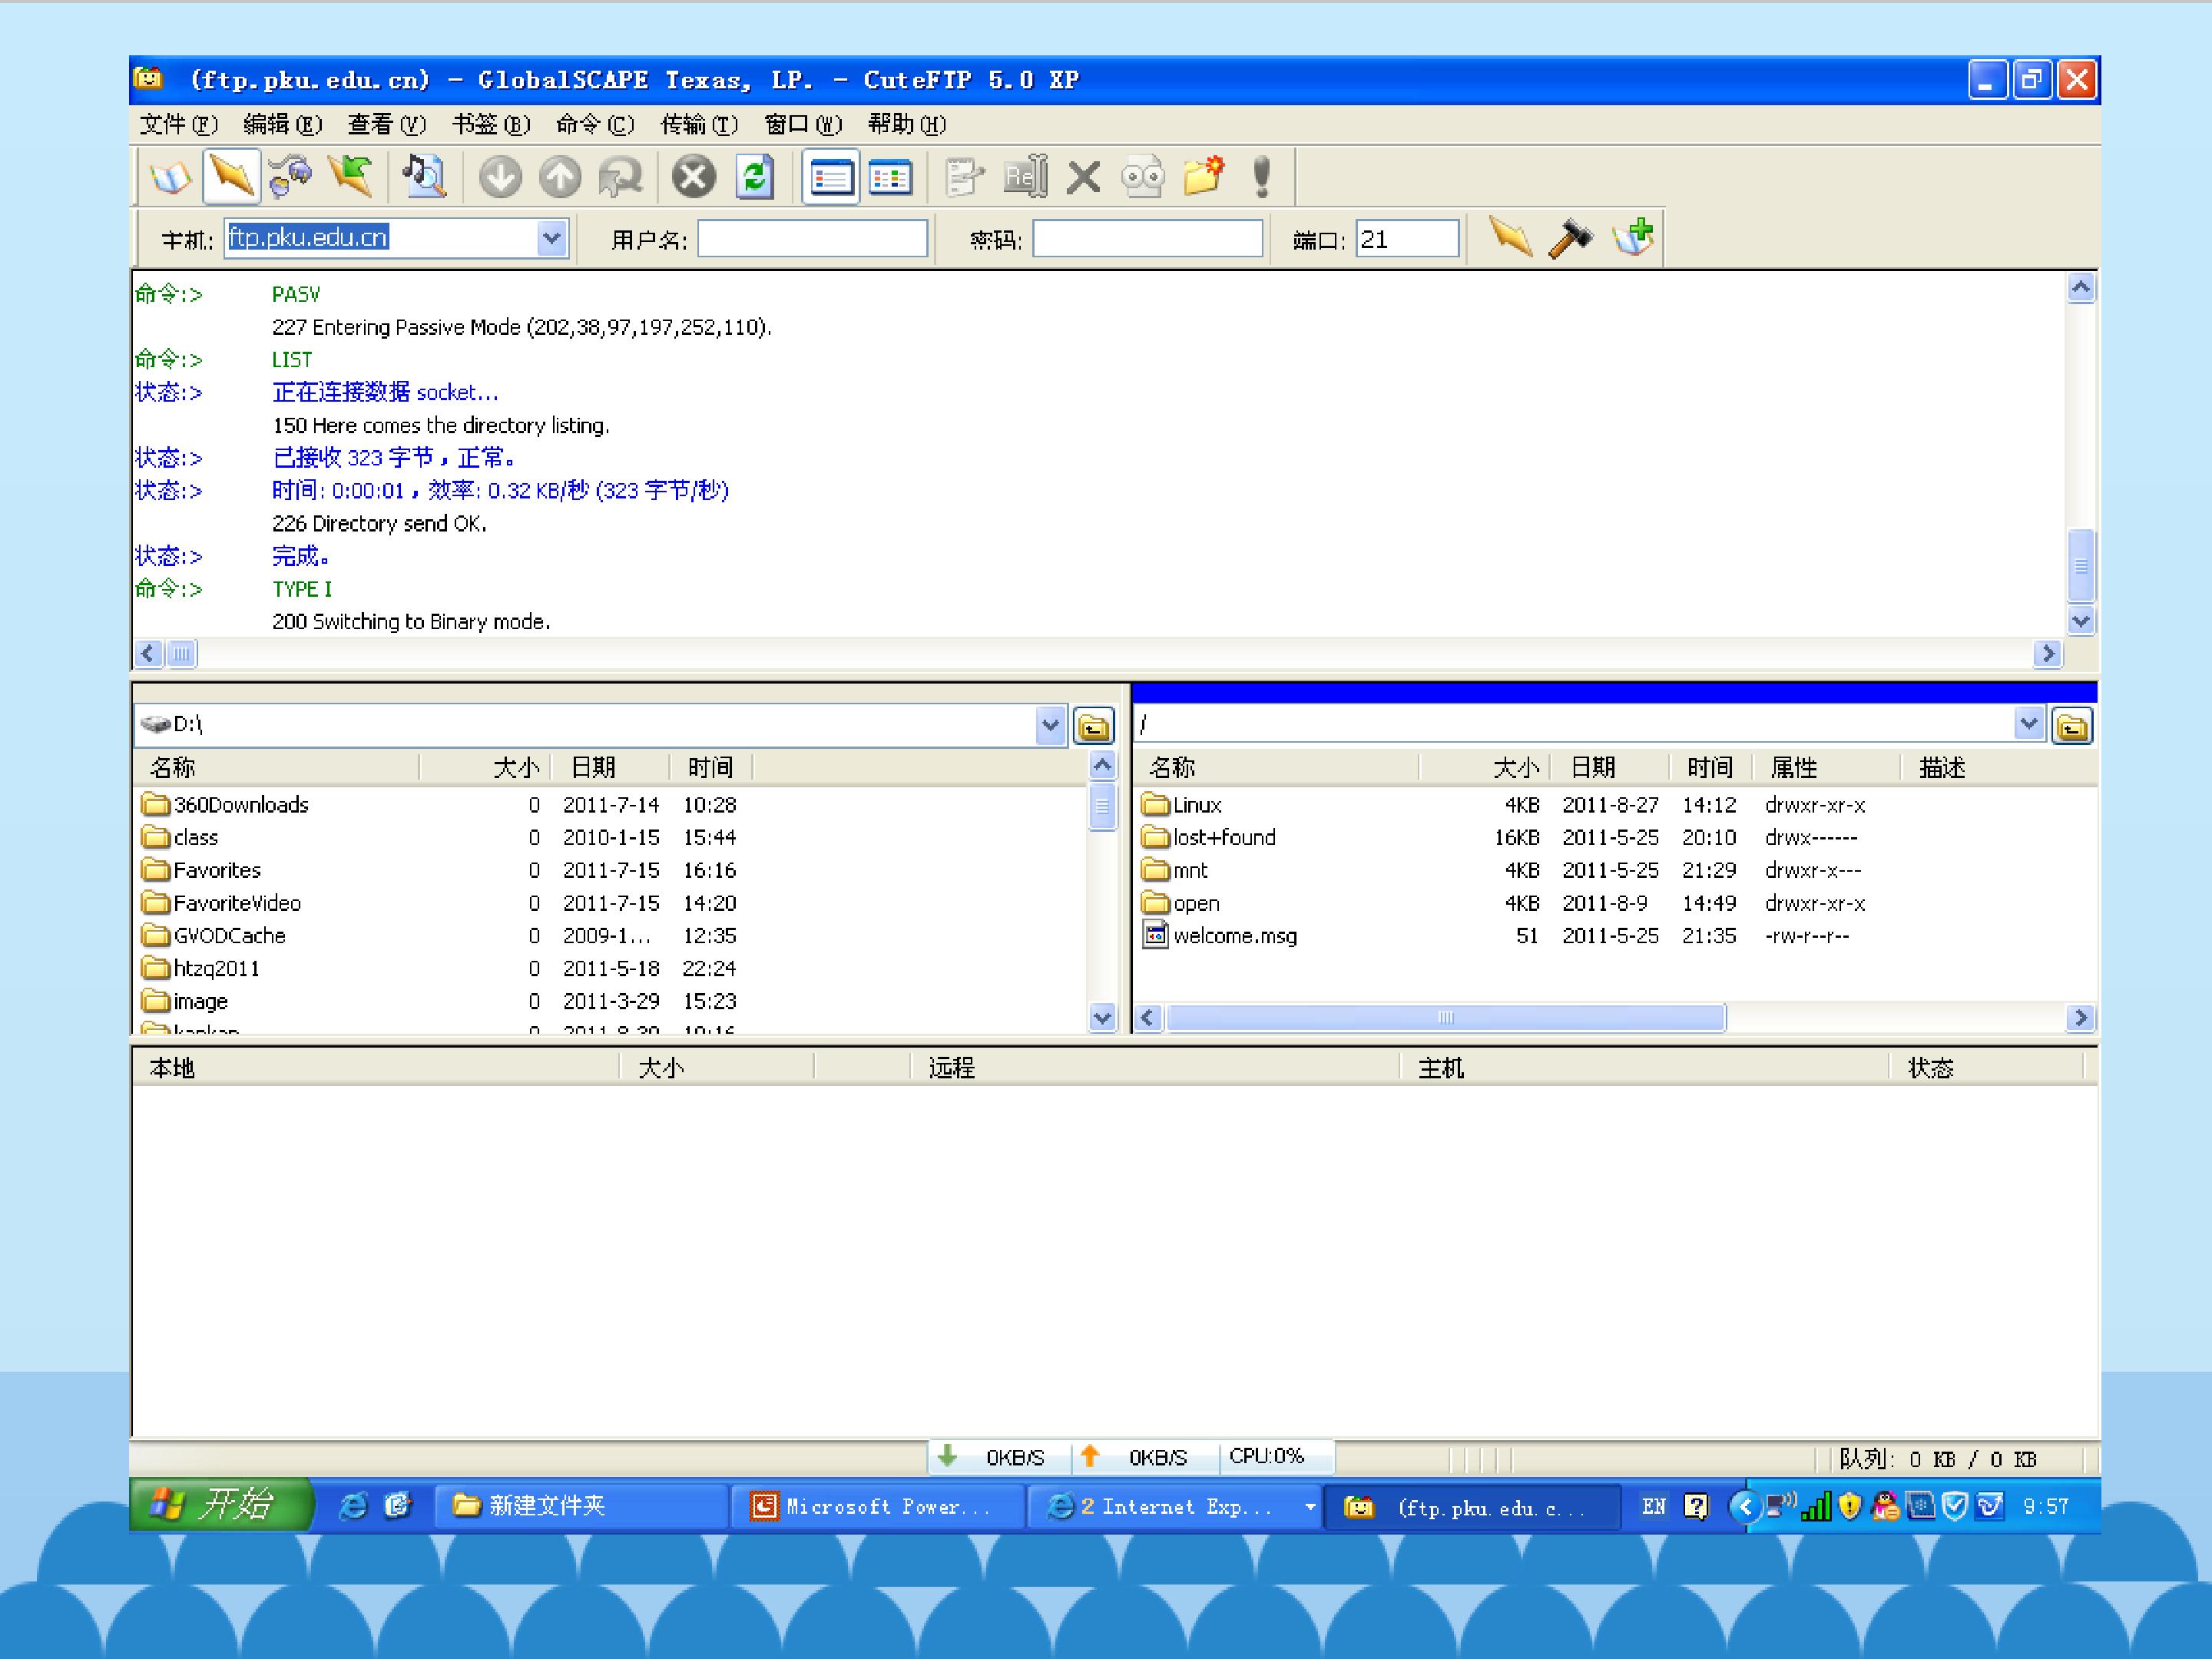Click the exclamation mark toolbar icon
The image size is (2212, 1659).
[x=1262, y=177]
